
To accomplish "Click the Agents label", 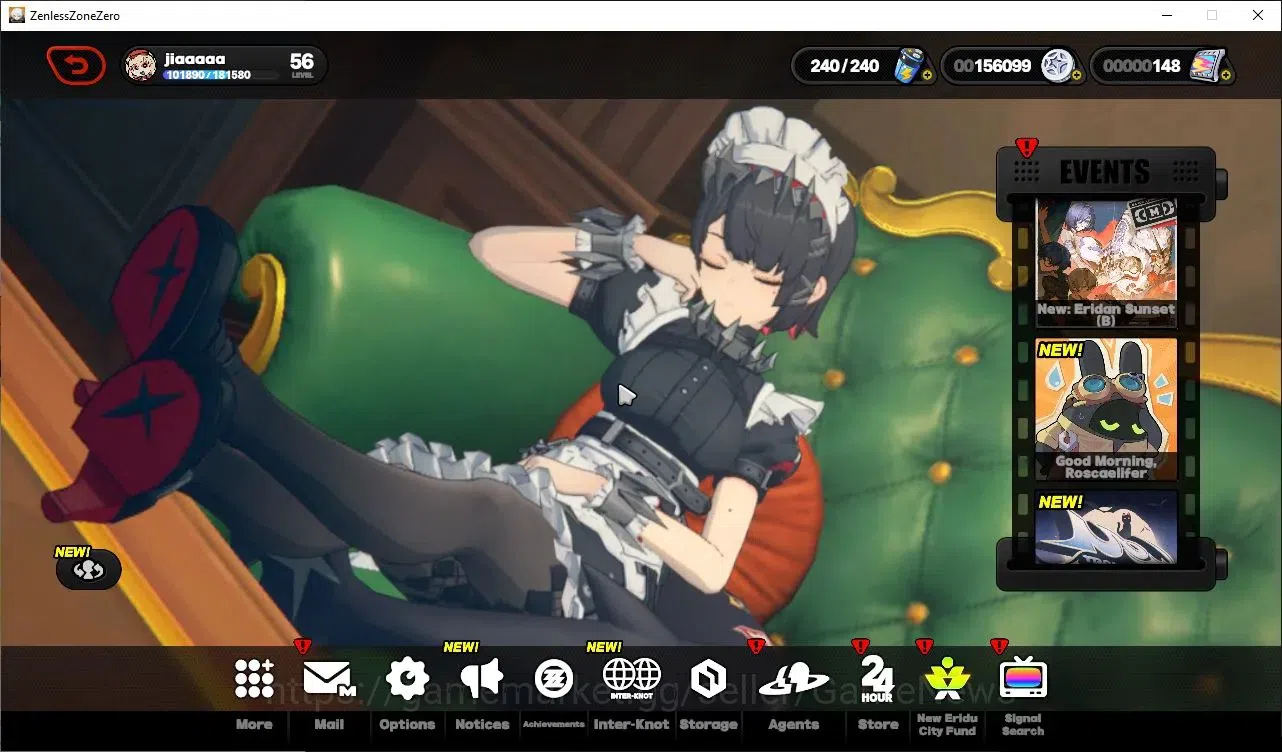I will click(794, 725).
